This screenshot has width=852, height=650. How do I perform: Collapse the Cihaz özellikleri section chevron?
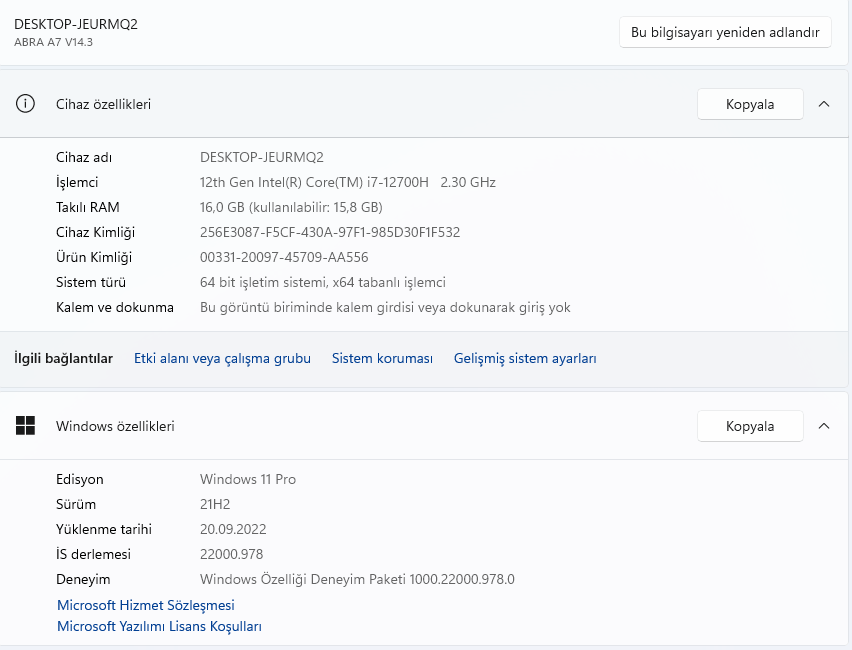click(x=824, y=104)
